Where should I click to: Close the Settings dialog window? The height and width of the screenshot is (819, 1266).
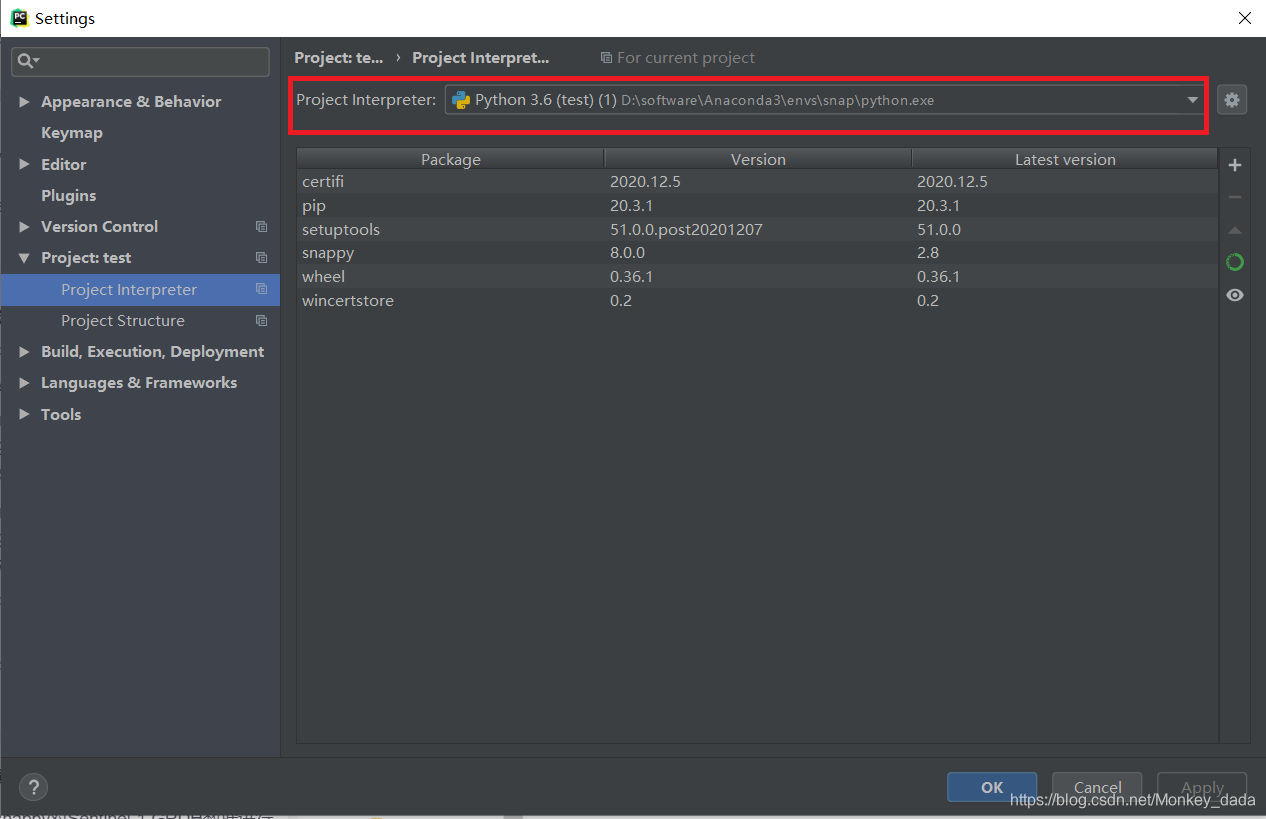[1245, 18]
